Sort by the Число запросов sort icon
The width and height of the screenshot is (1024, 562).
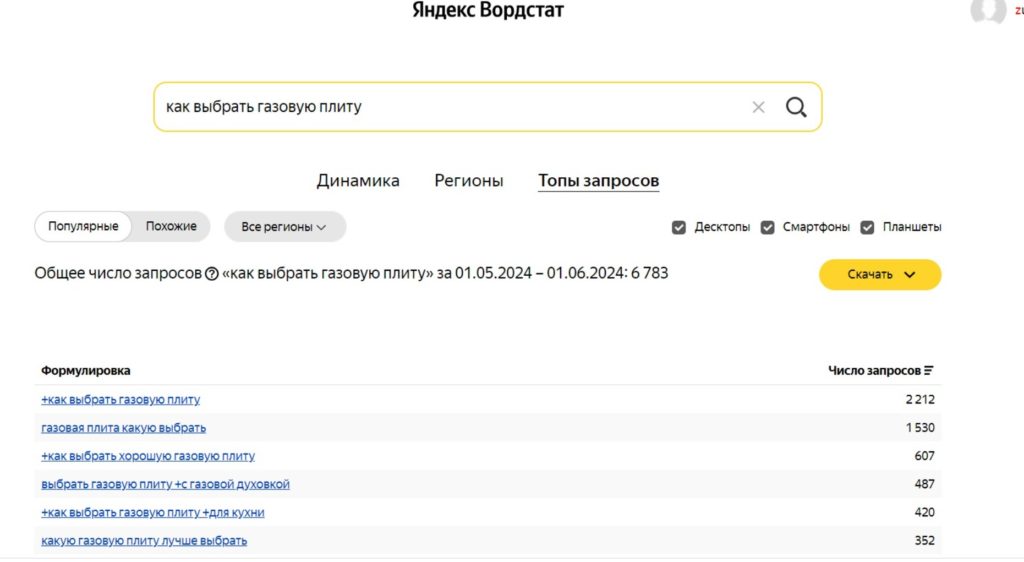[929, 371]
